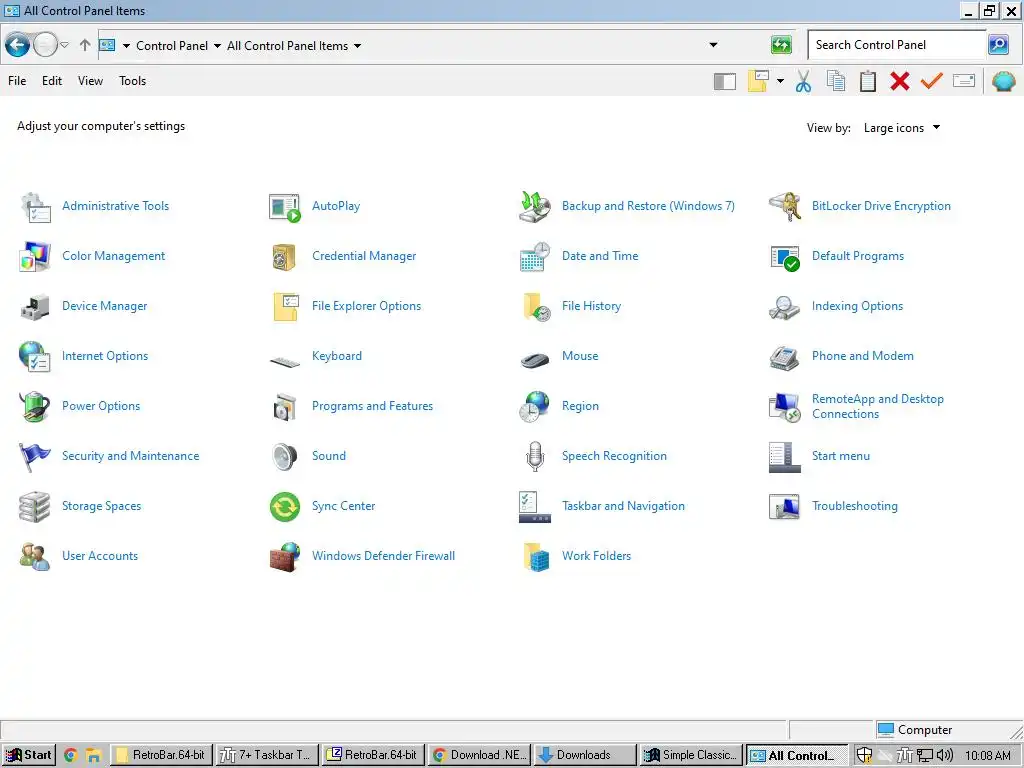The image size is (1024, 768).
Task: Expand the Control Panel breadcrumb arrow
Action: (x=217, y=46)
